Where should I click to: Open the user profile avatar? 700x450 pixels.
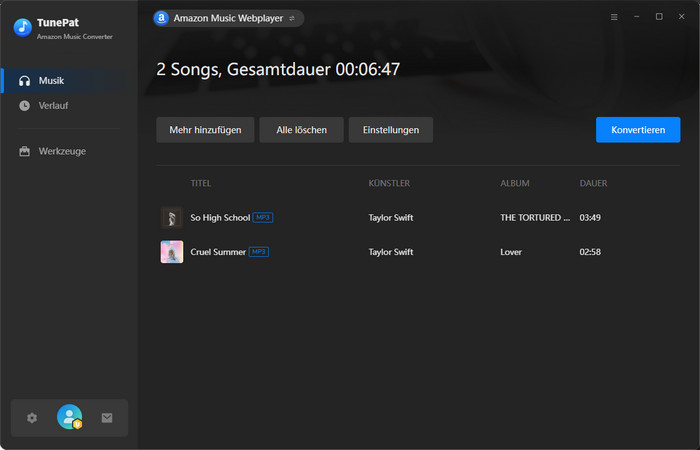pos(69,417)
